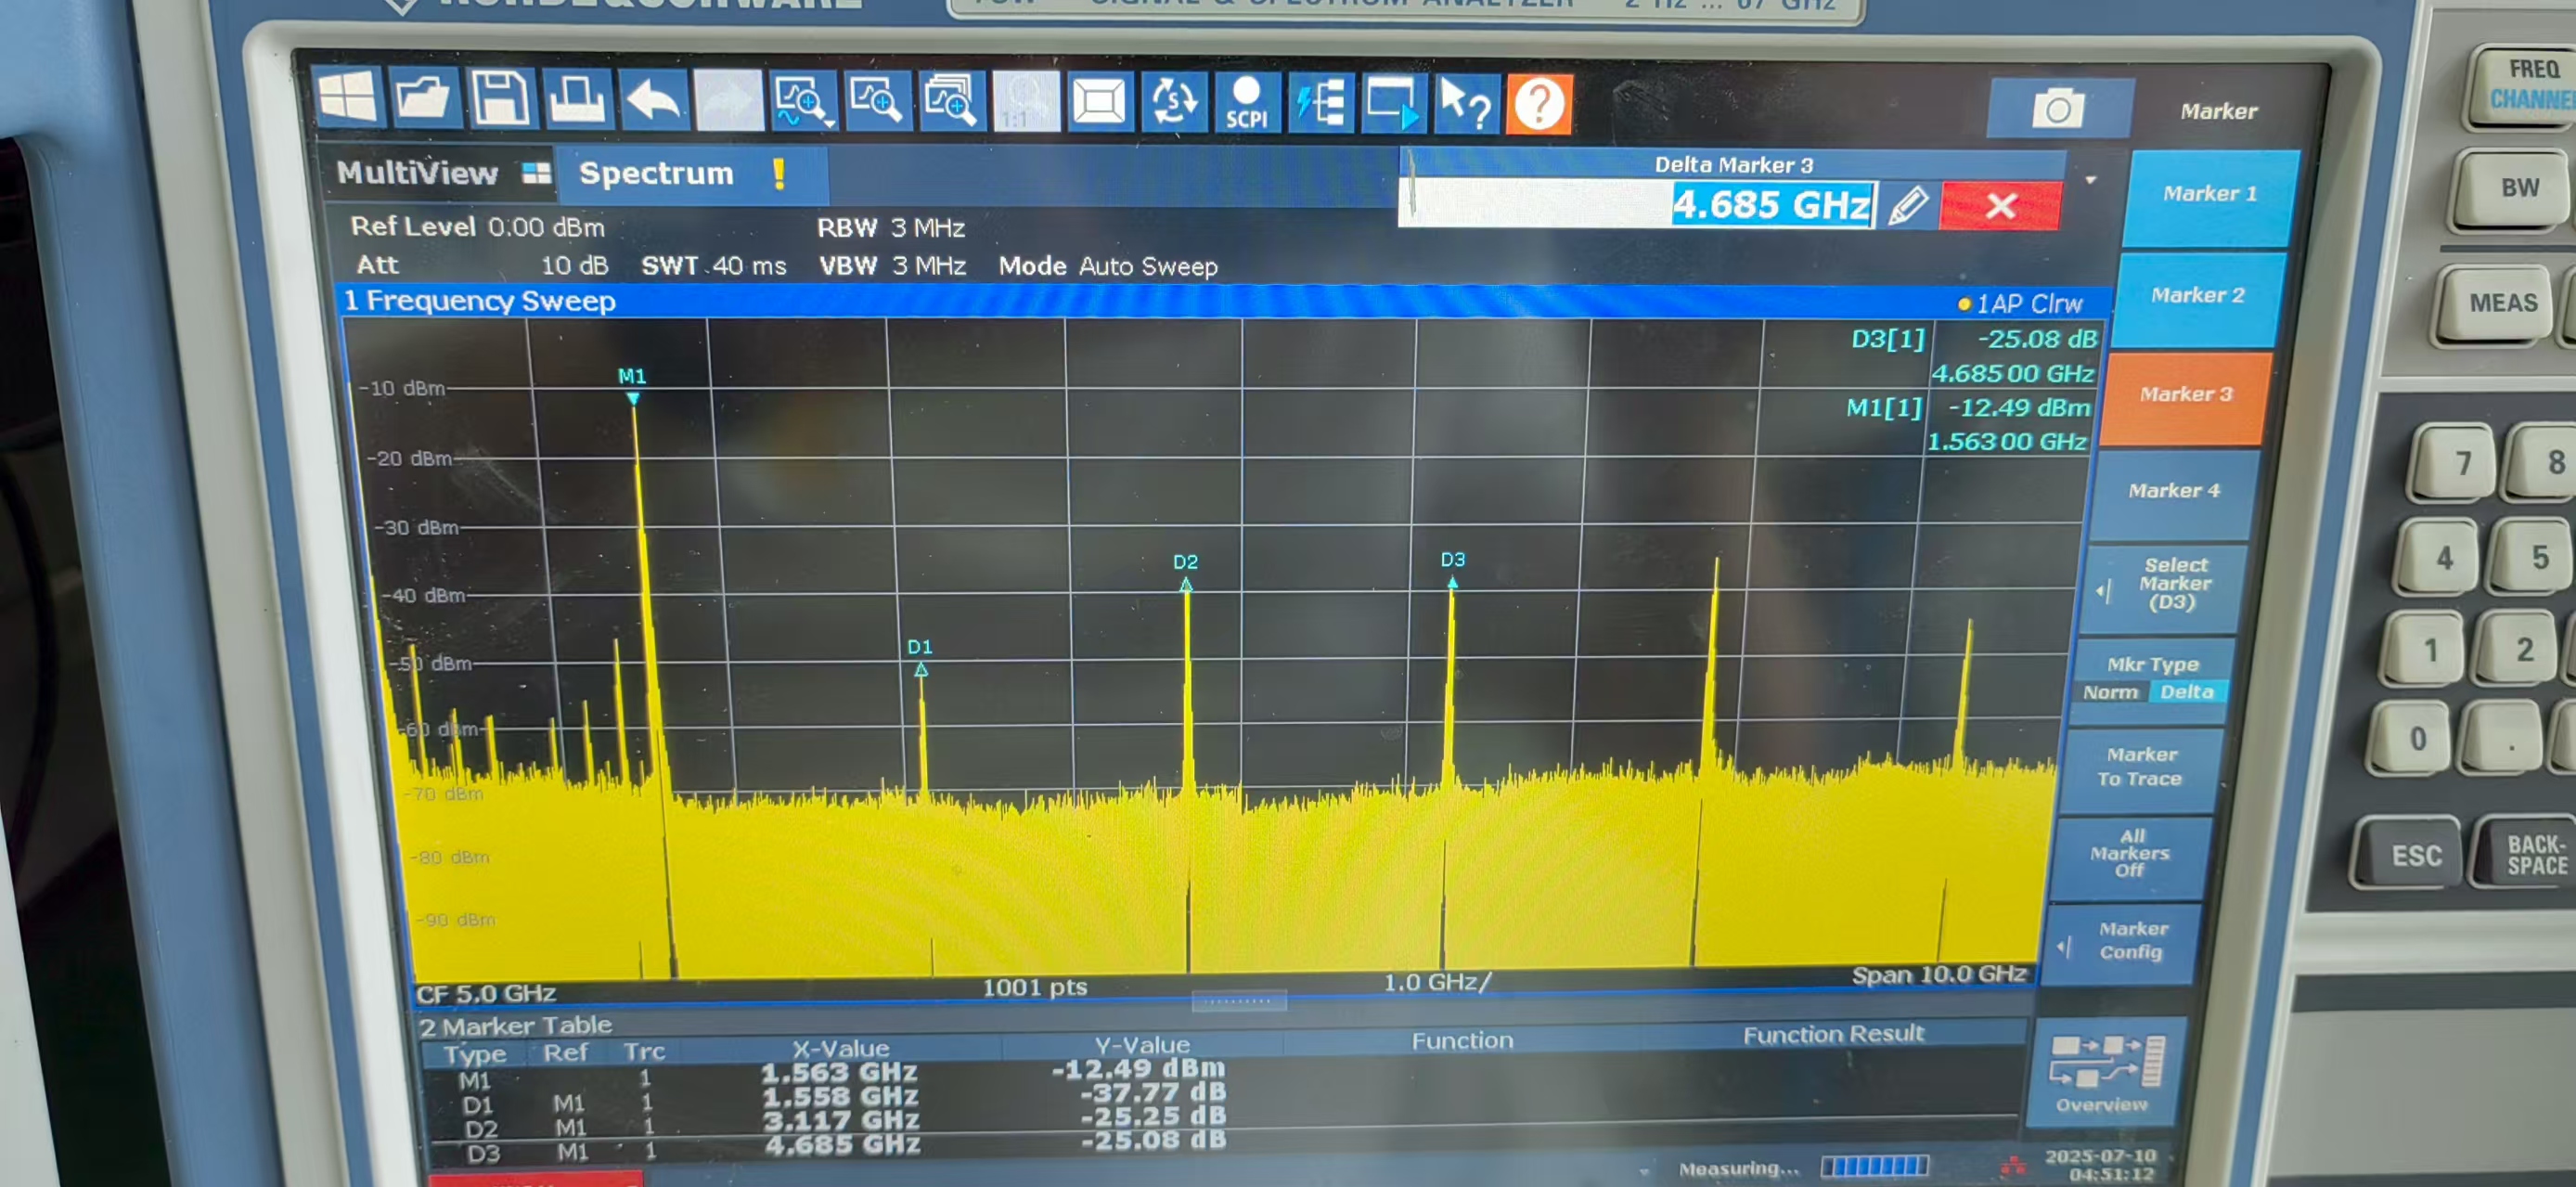Open the context help pointer icon
The height and width of the screenshot is (1187, 2576).
coord(1465,104)
